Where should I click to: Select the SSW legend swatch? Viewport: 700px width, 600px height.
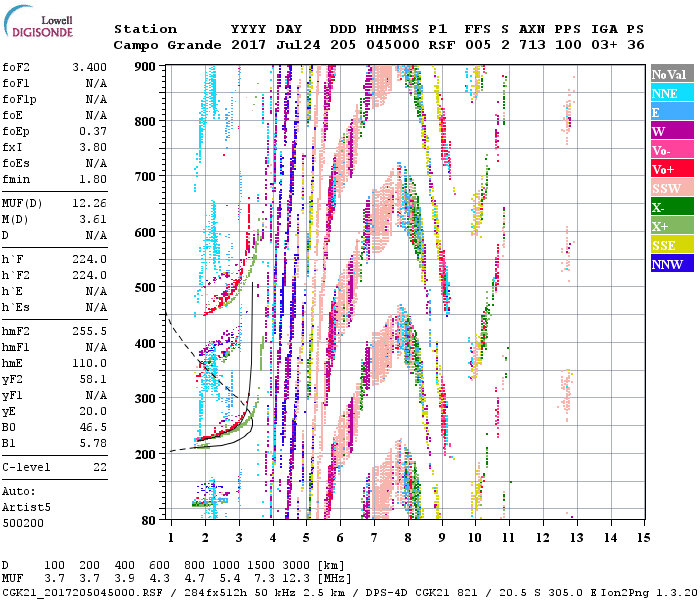pyautogui.click(x=672, y=188)
